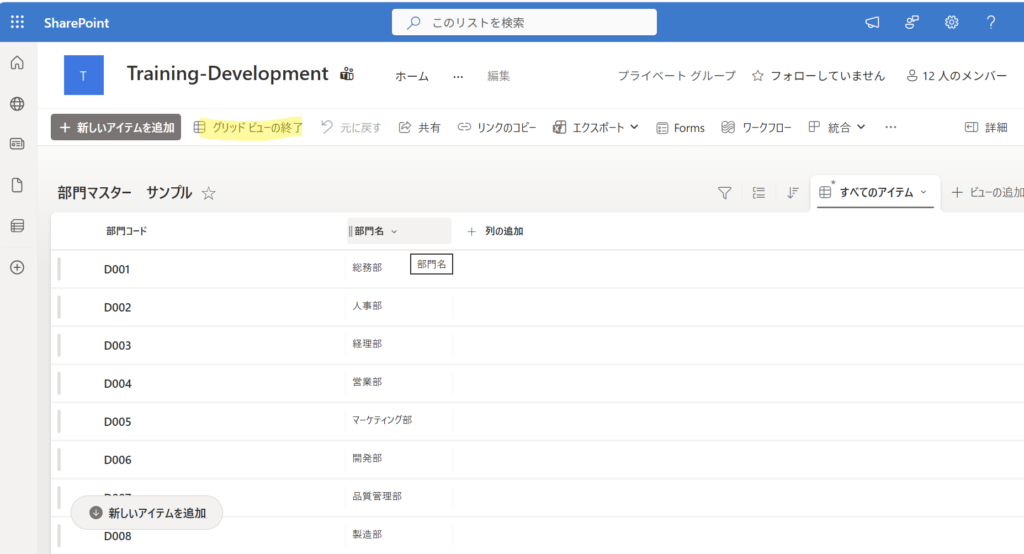This screenshot has width=1024, height=554.
Task: Click the group-by list icon
Action: click(758, 193)
